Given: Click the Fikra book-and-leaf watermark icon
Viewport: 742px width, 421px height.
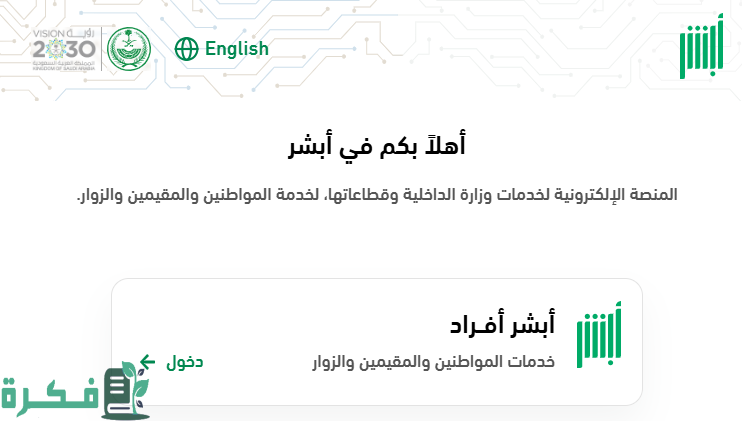Looking at the screenshot, I should coord(129,390).
